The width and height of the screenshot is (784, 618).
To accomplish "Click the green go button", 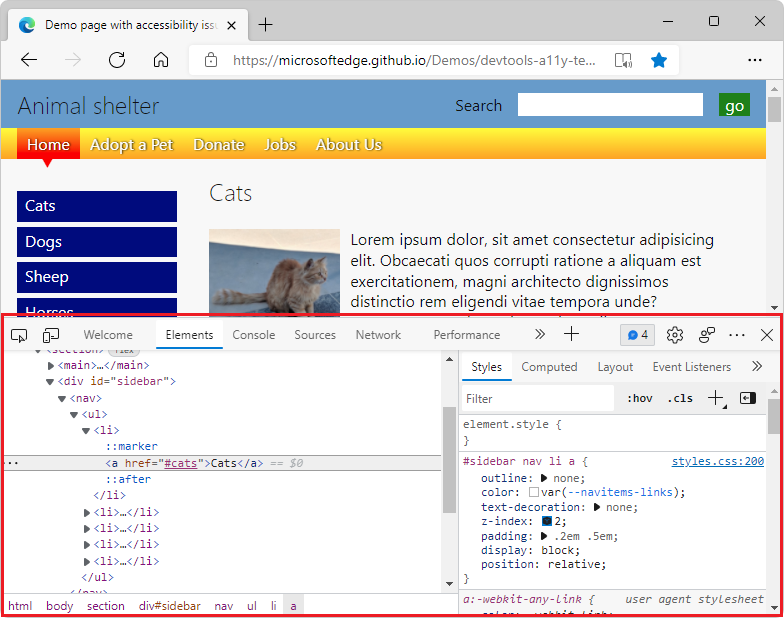I will pyautogui.click(x=734, y=104).
